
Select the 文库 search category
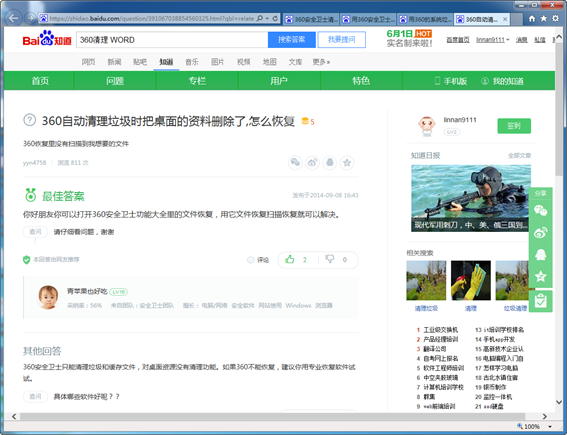tap(295, 62)
